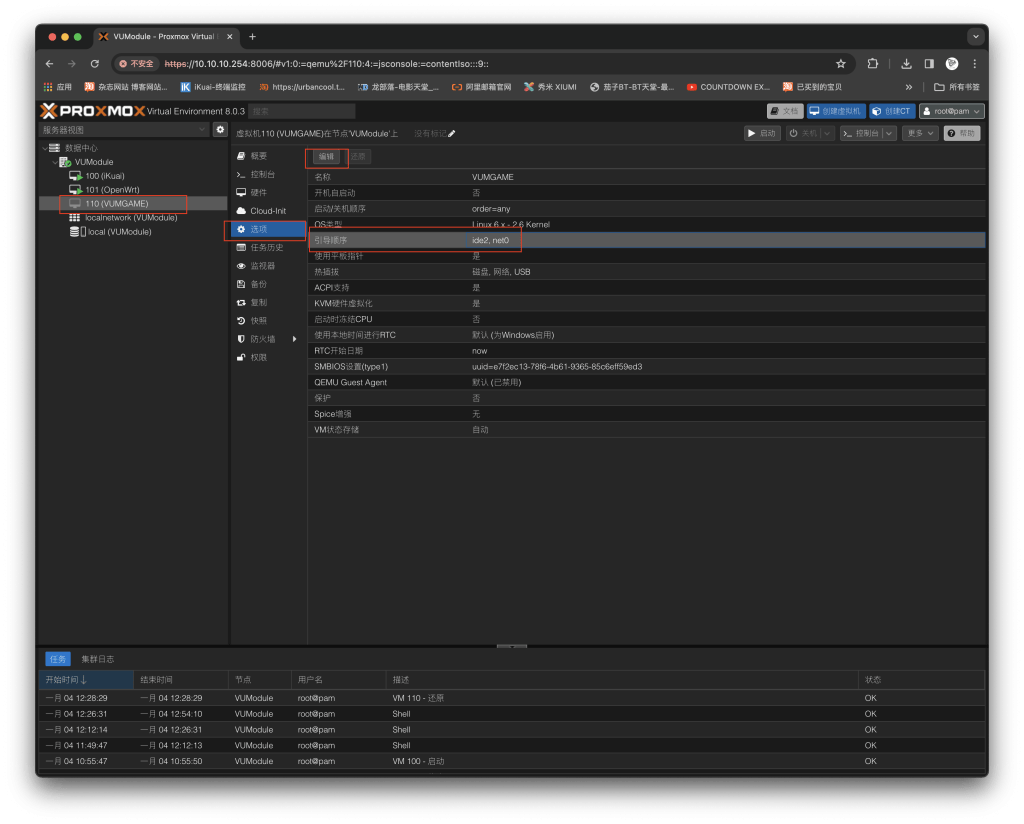Select the 100 (iKuai) VM icon

[75, 176]
